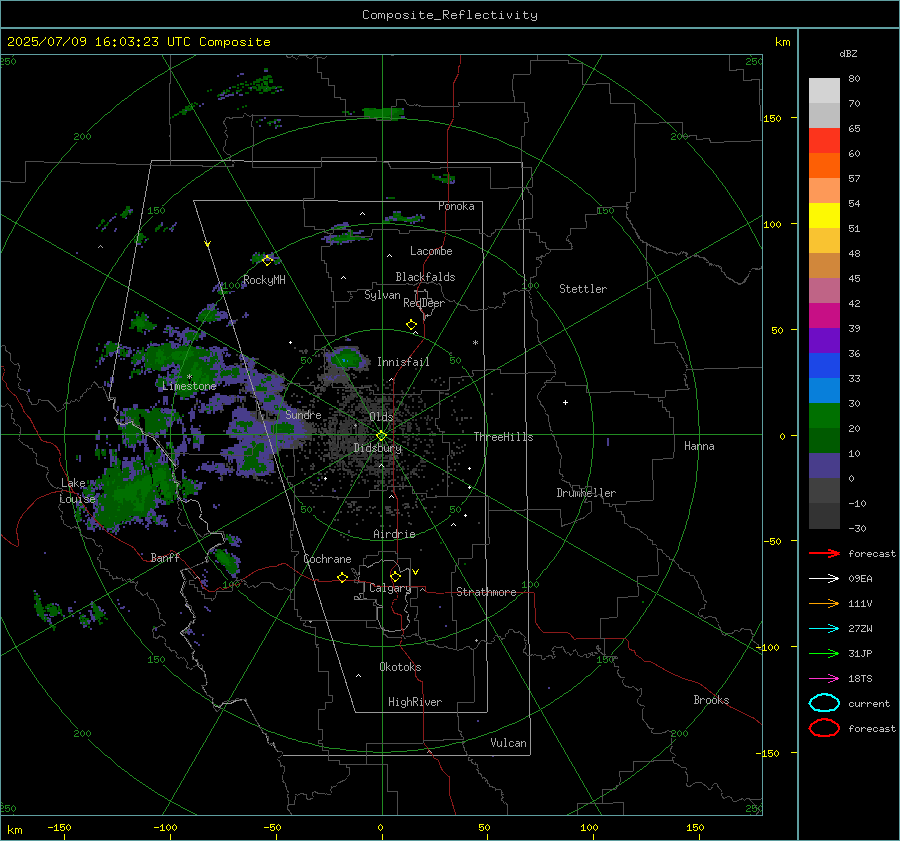Click the 39 dBZ purple color swatch

pos(824,340)
